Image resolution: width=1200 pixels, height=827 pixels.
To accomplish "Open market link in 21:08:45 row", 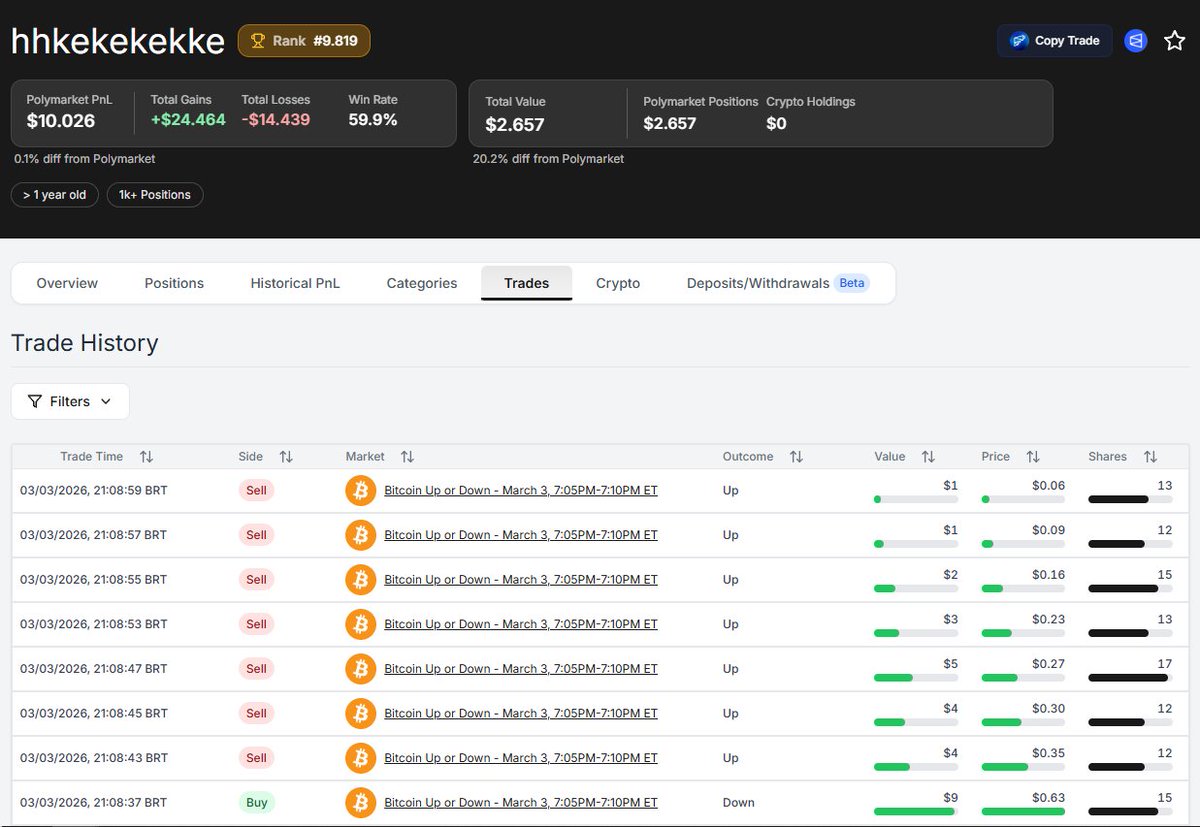I will tap(521, 713).
